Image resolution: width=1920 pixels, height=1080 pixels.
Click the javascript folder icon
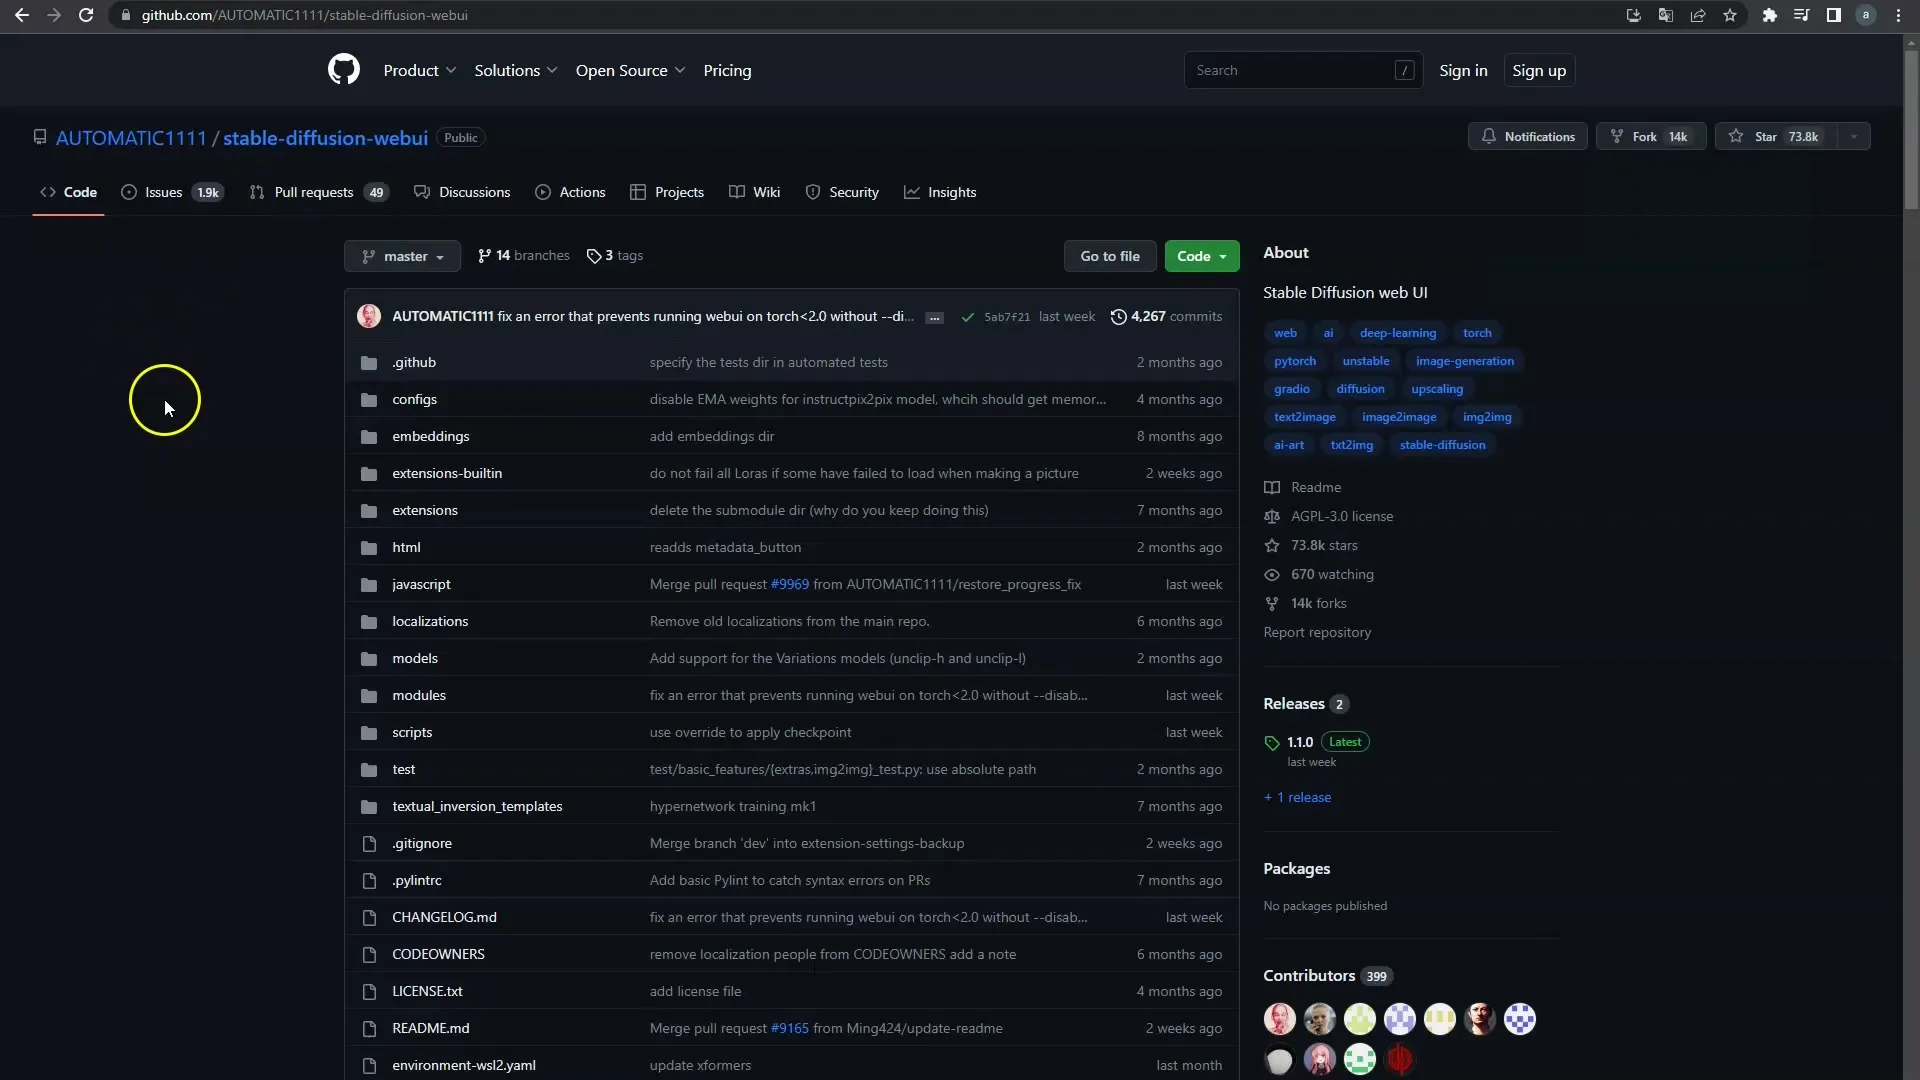coord(369,584)
